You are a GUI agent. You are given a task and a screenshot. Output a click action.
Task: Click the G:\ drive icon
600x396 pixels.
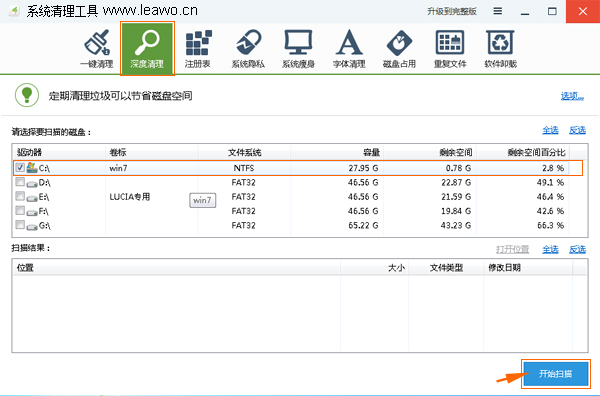(x=32, y=226)
